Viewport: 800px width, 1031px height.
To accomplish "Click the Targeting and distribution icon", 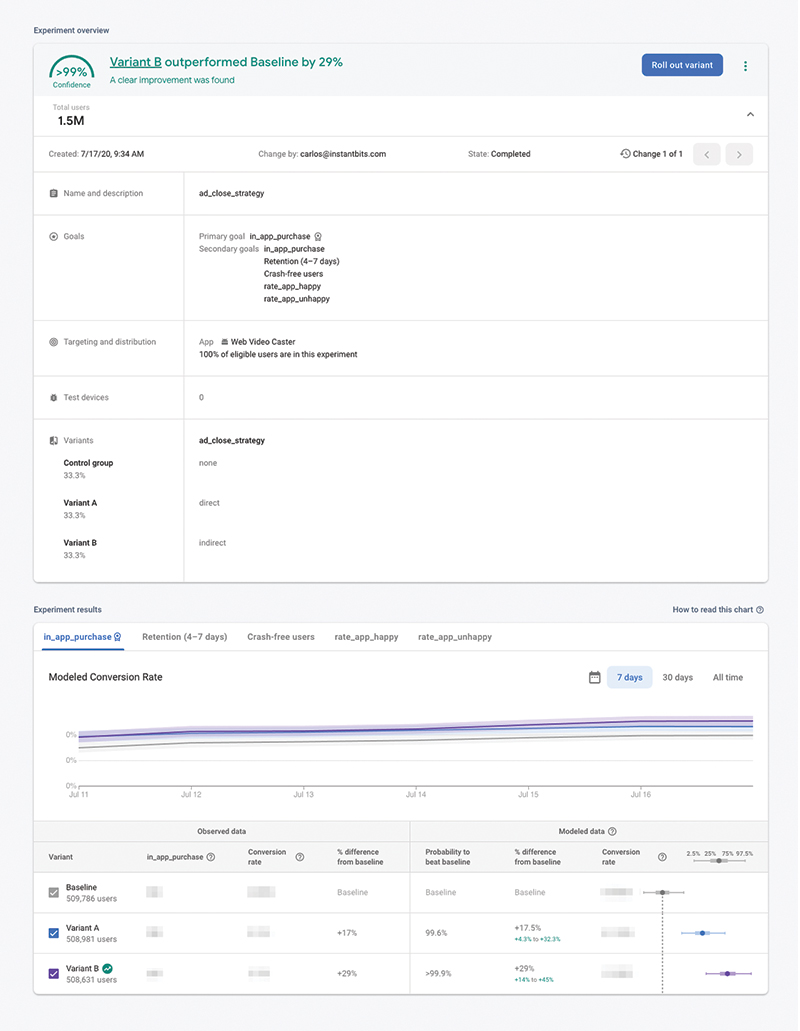I will (54, 342).
